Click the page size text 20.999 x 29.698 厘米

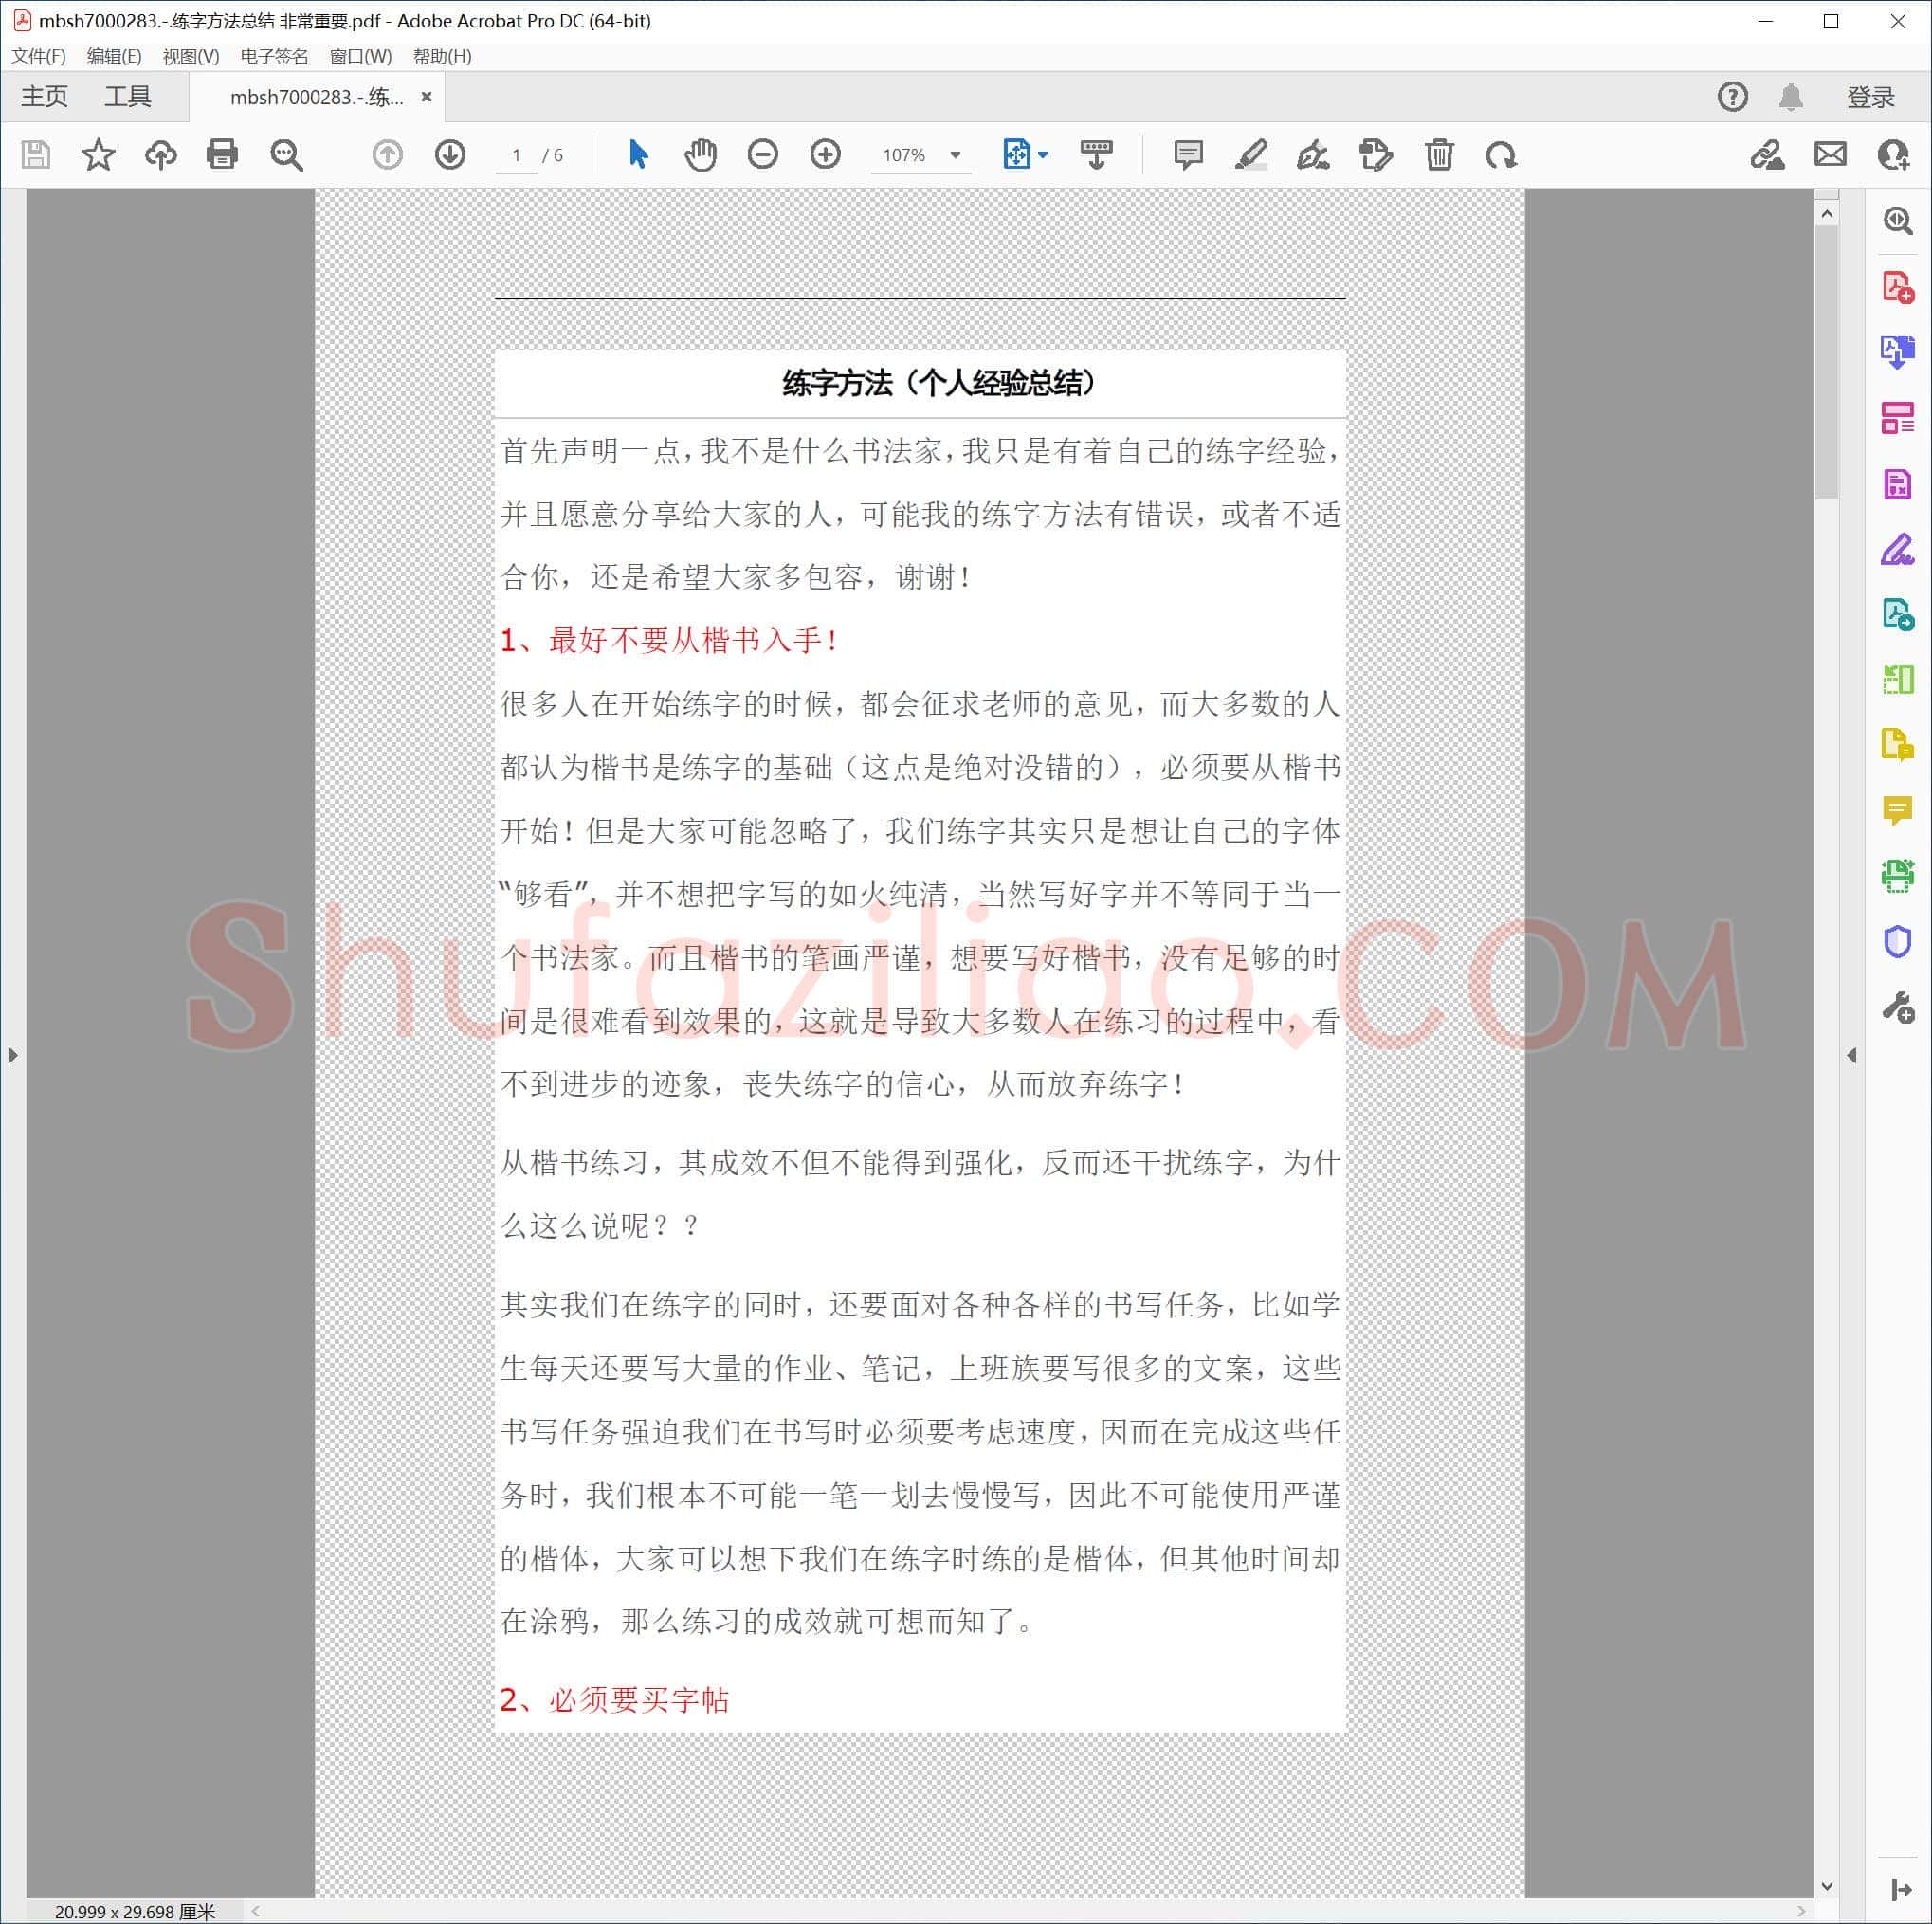coord(134,1911)
